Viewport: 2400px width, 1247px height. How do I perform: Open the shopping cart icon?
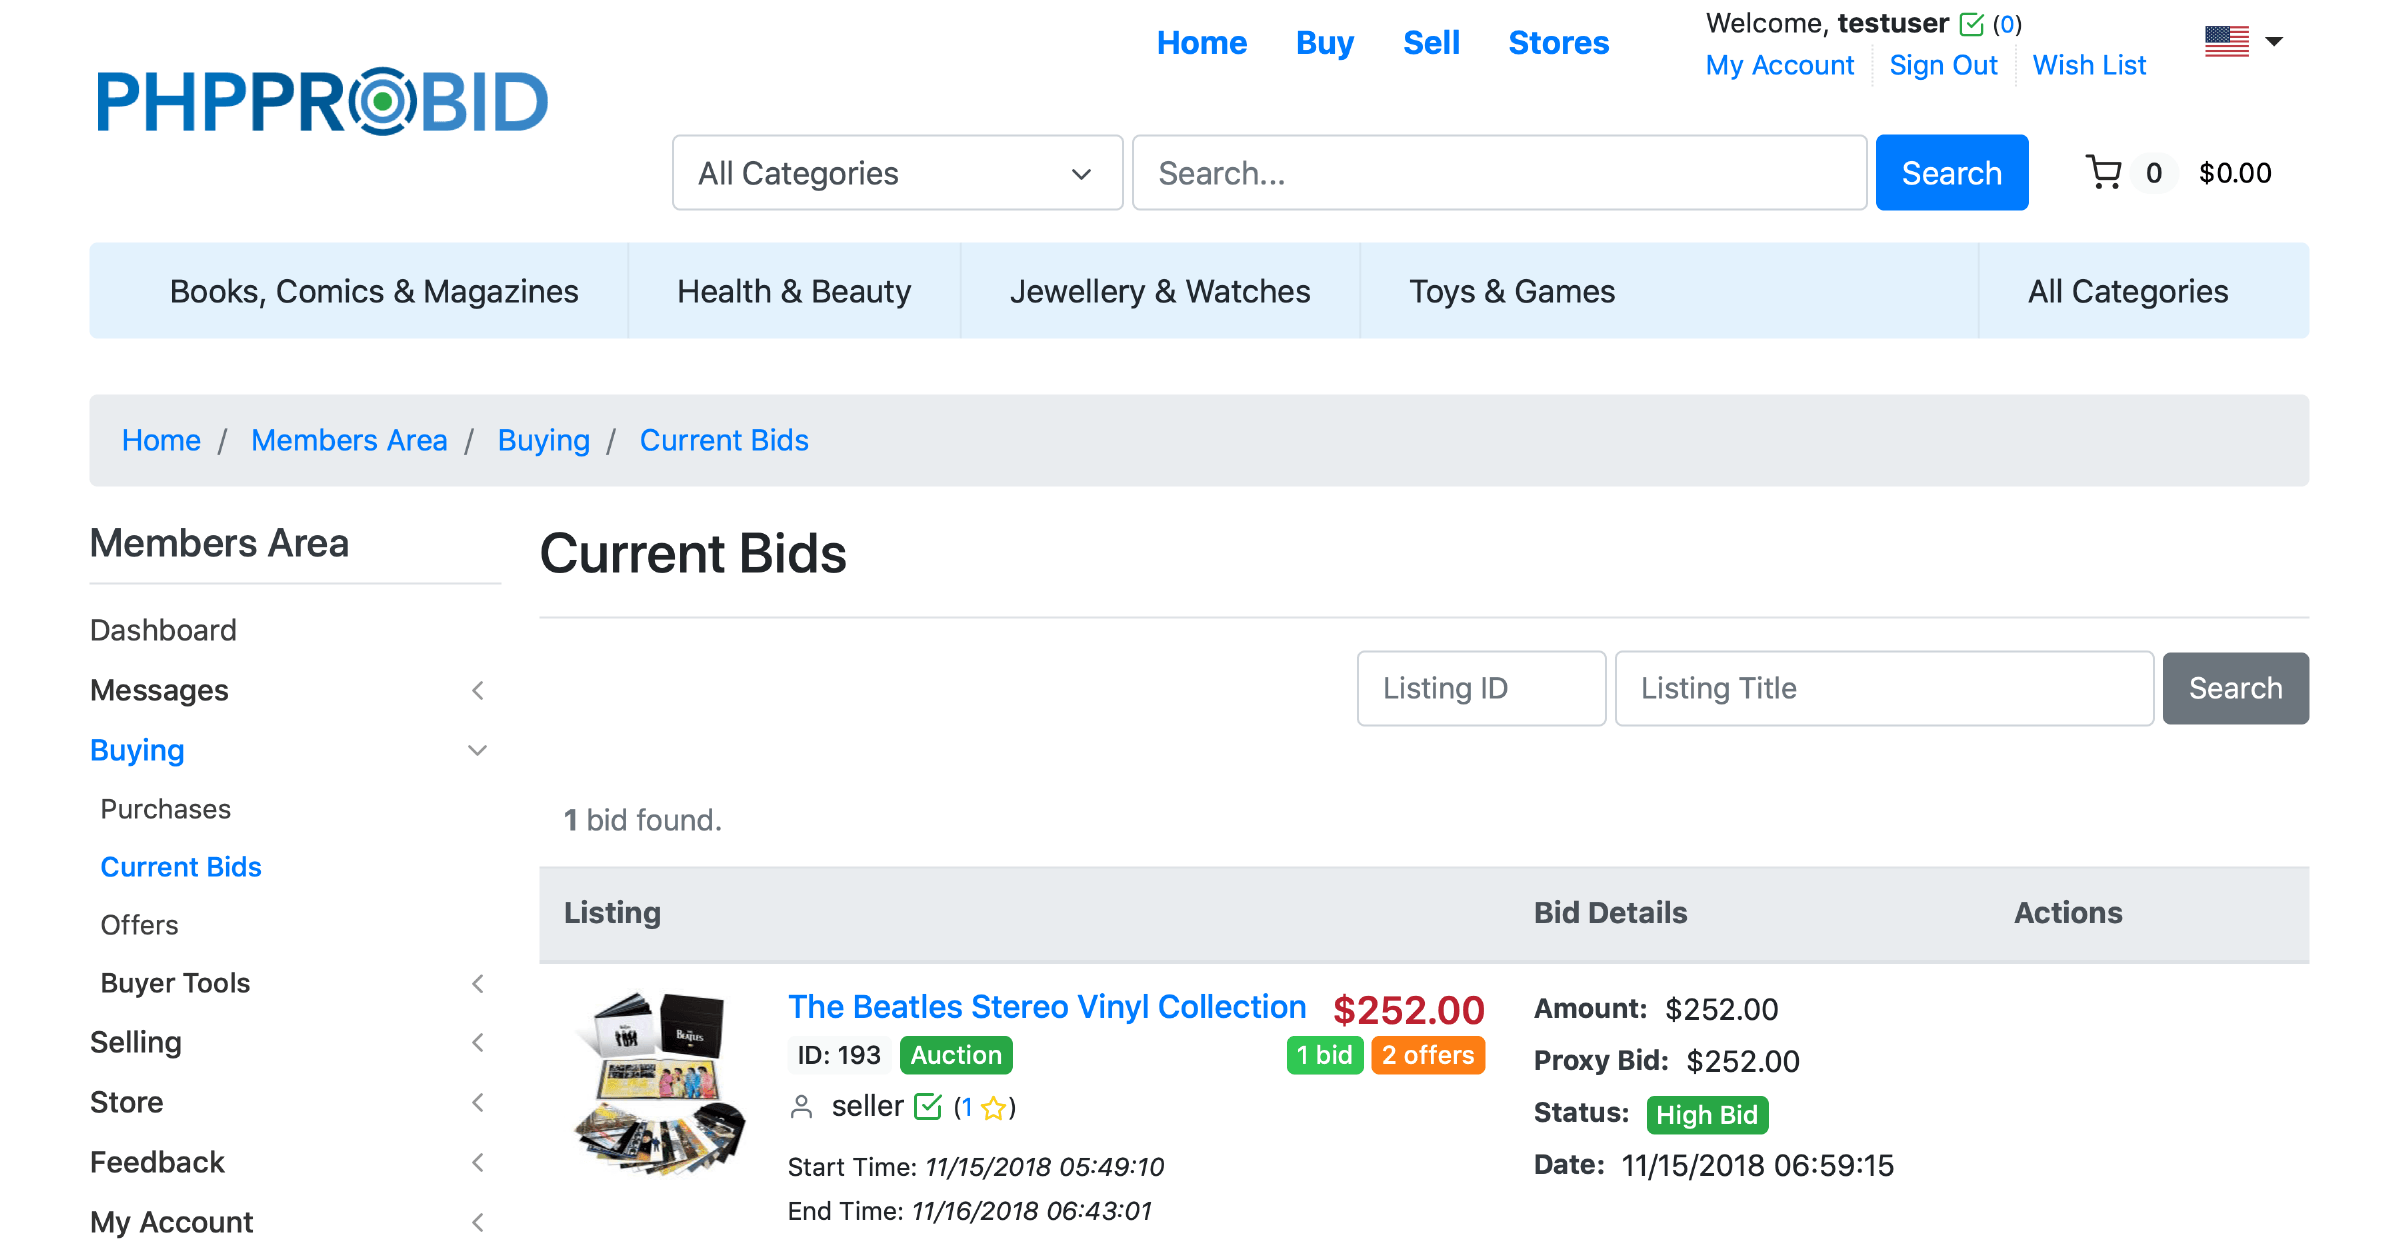coord(2104,172)
